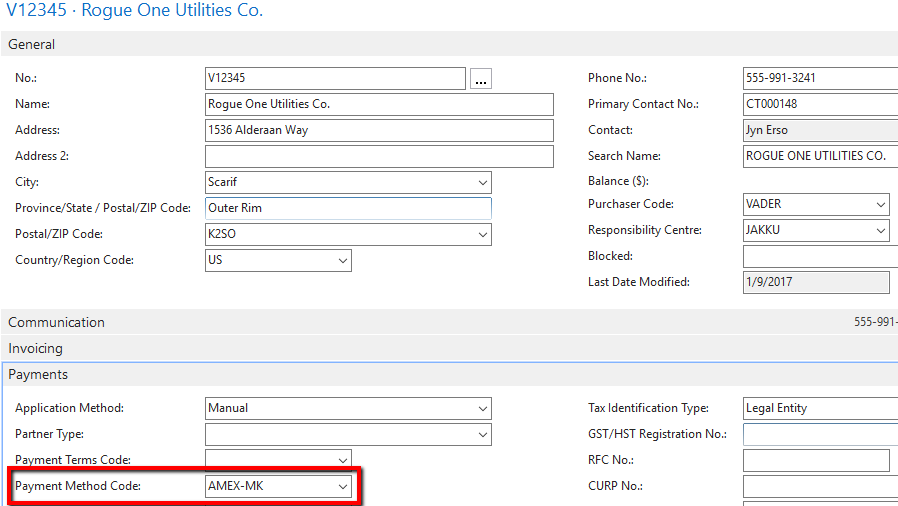
Task: Expand the Postal/ZIP Code dropdown
Action: click(483, 235)
